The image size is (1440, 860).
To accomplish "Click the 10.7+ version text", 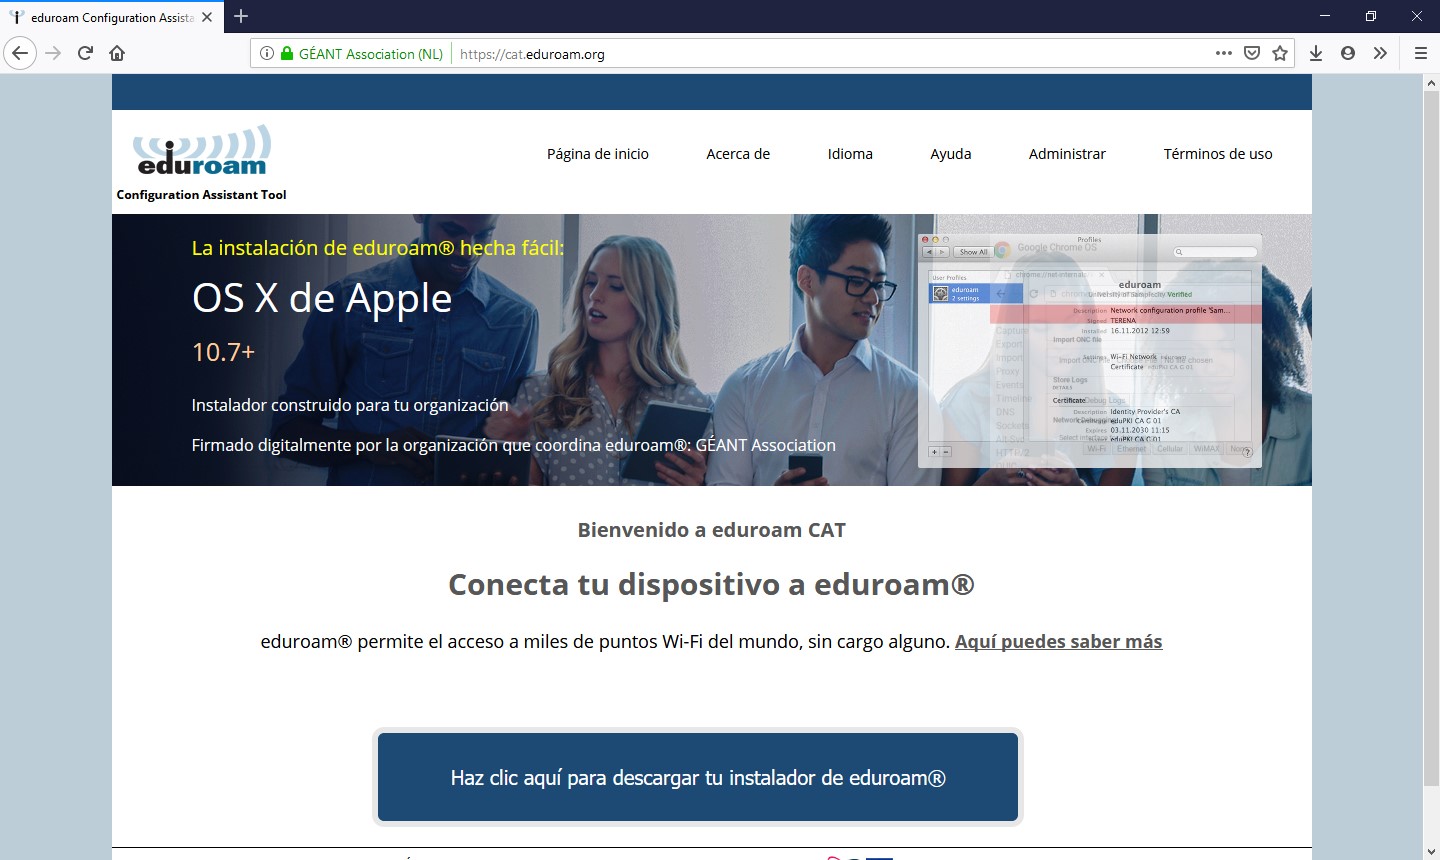I will 223,352.
